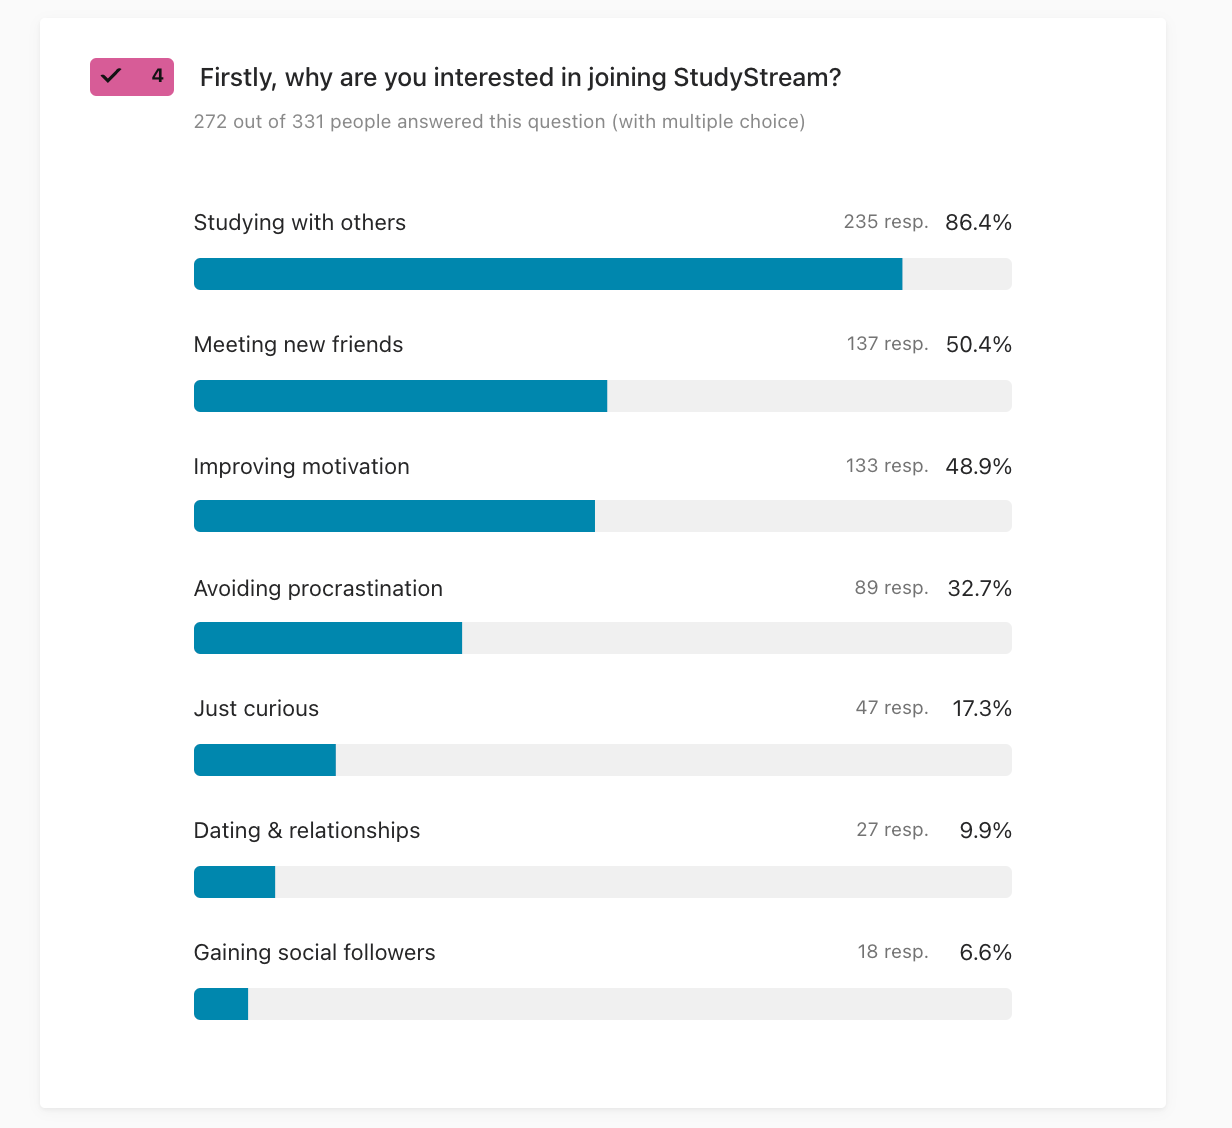Select the Just curious progress bar
Viewport: 1232px width, 1128px height.
point(602,760)
